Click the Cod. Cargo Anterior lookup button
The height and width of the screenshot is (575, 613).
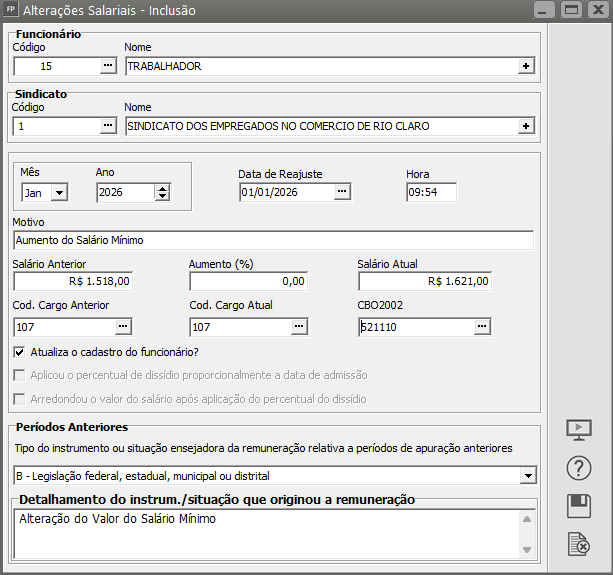123,326
